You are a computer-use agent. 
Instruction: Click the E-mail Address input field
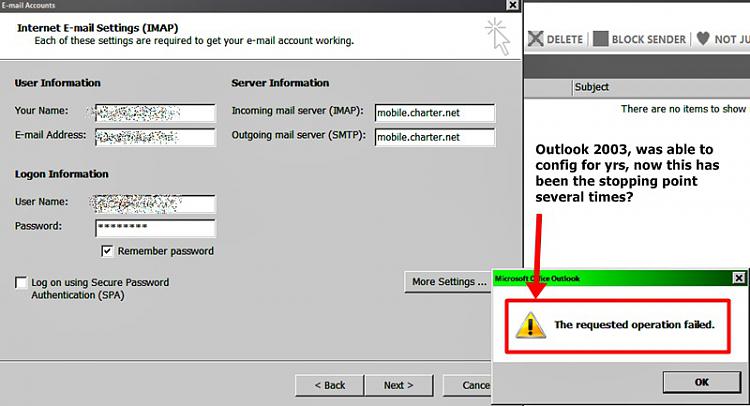tap(155, 137)
